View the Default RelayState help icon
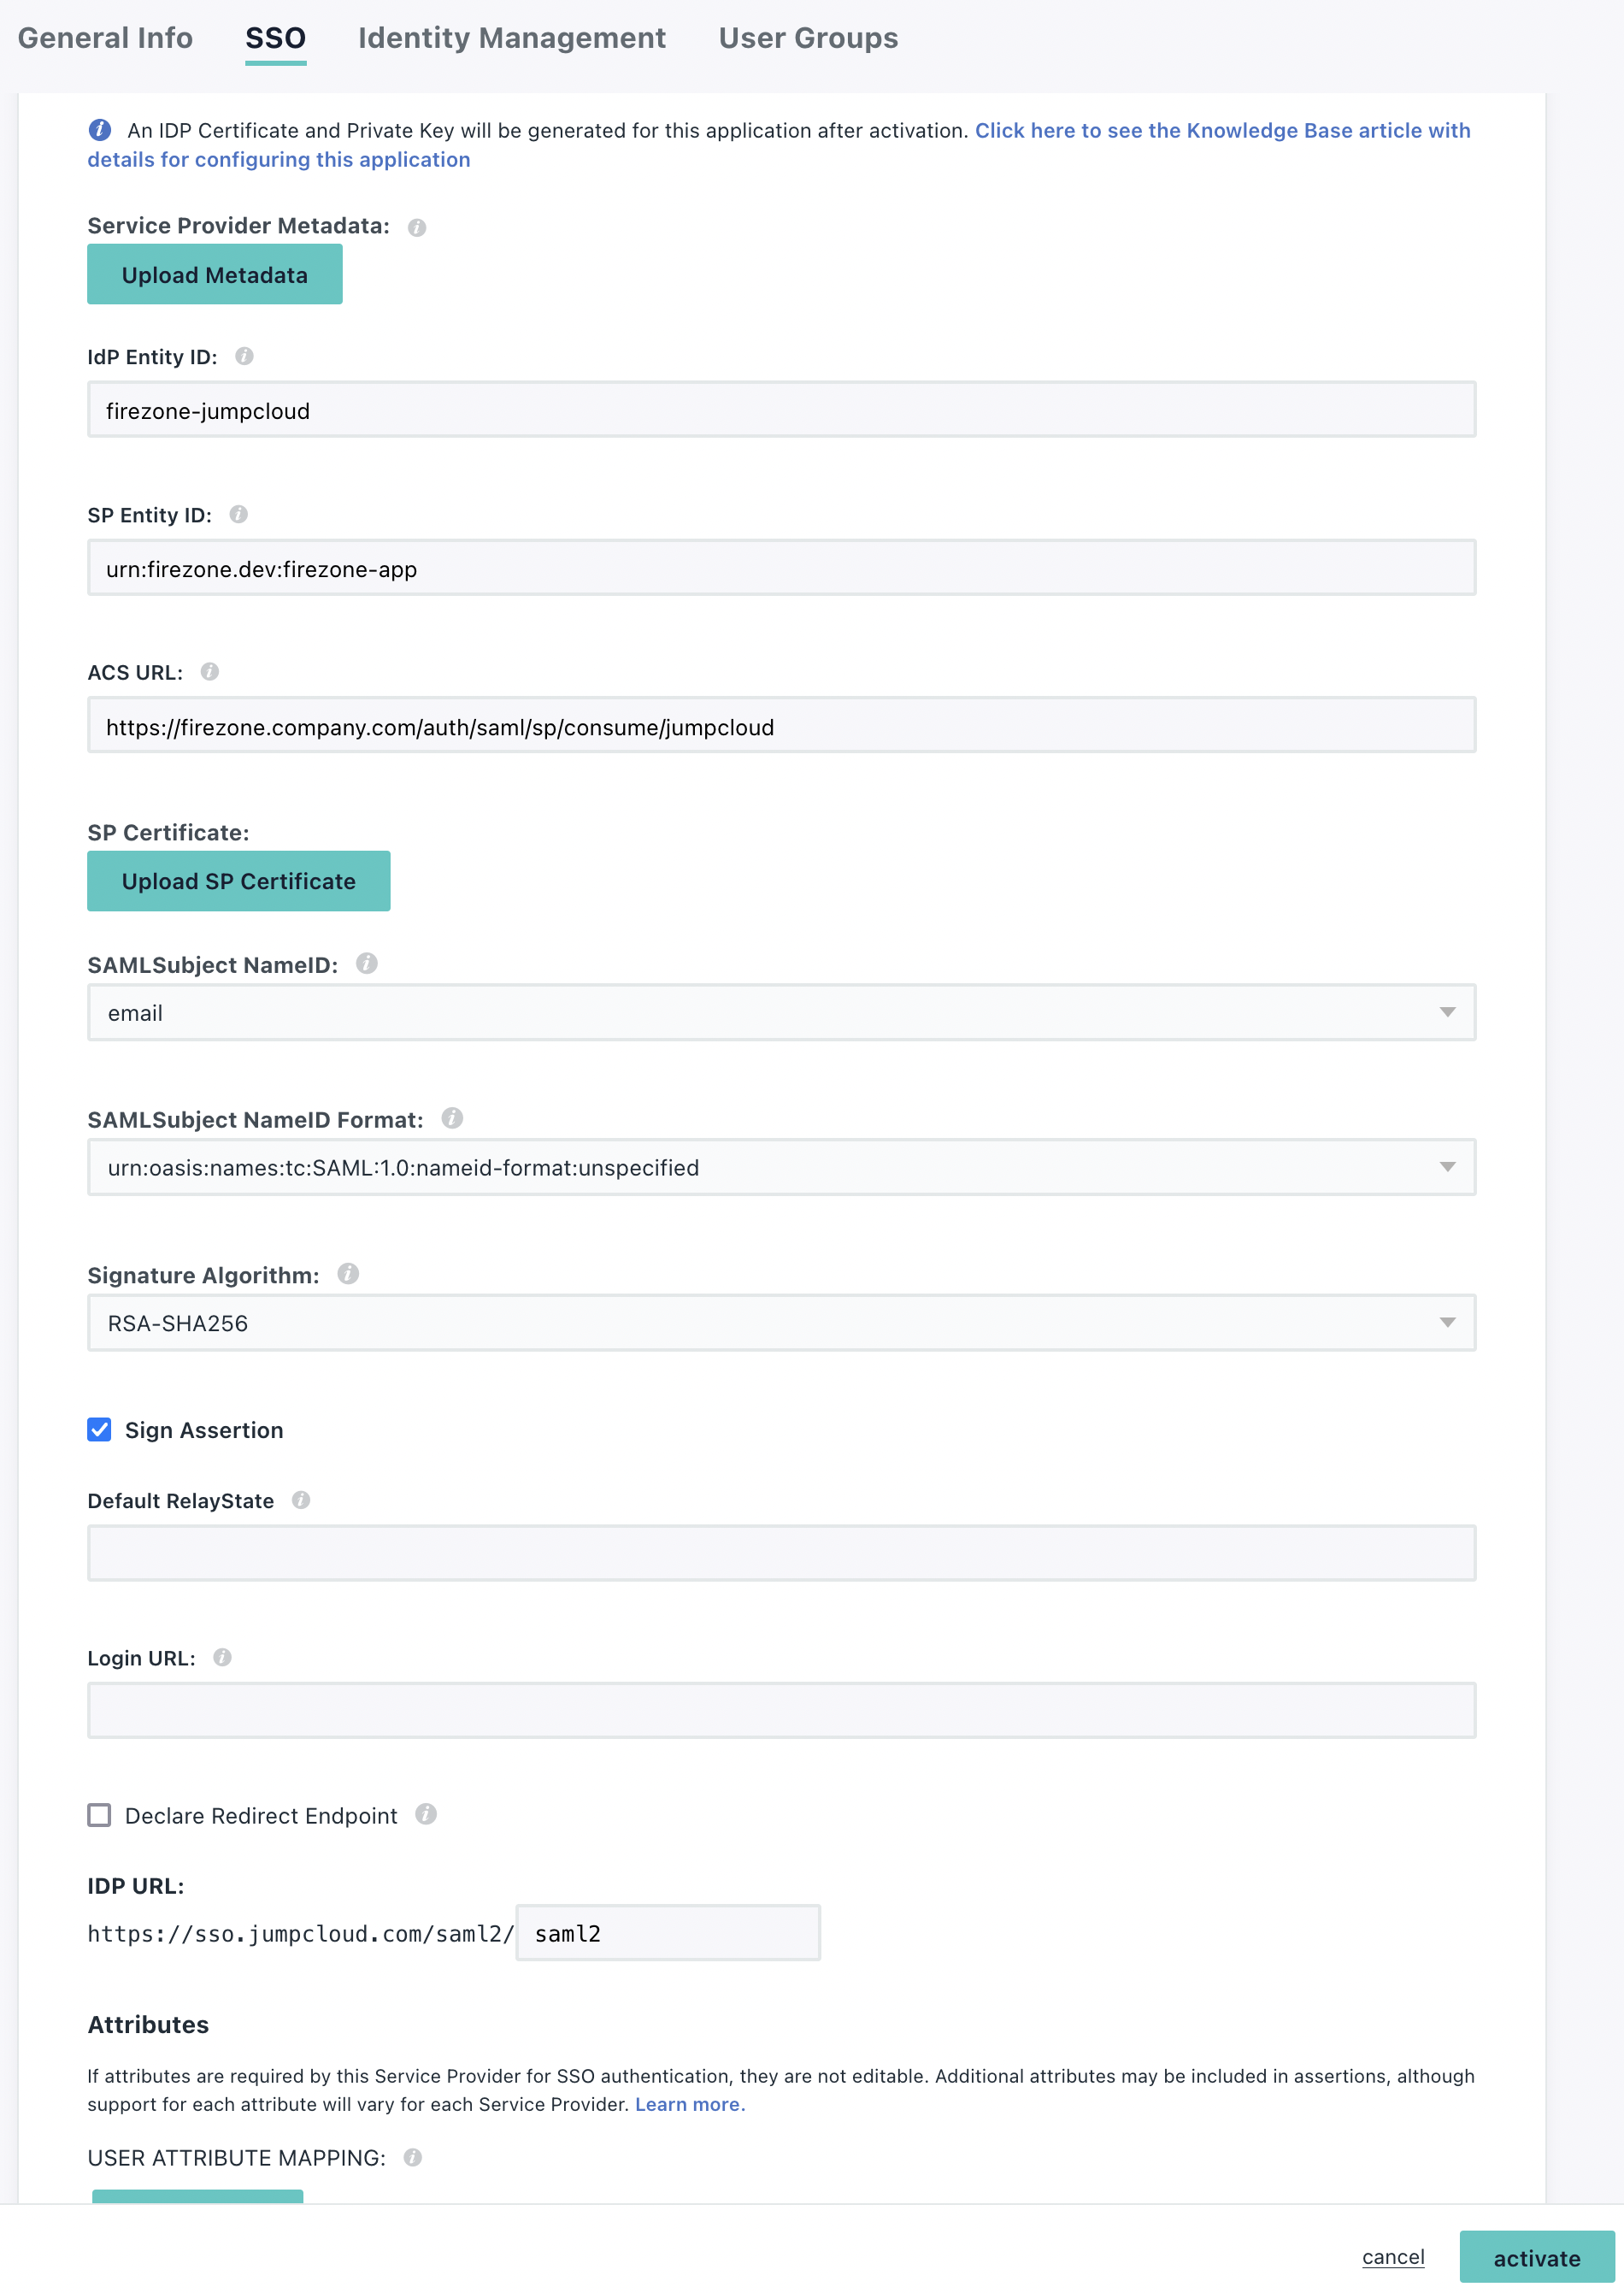 pos(300,1499)
